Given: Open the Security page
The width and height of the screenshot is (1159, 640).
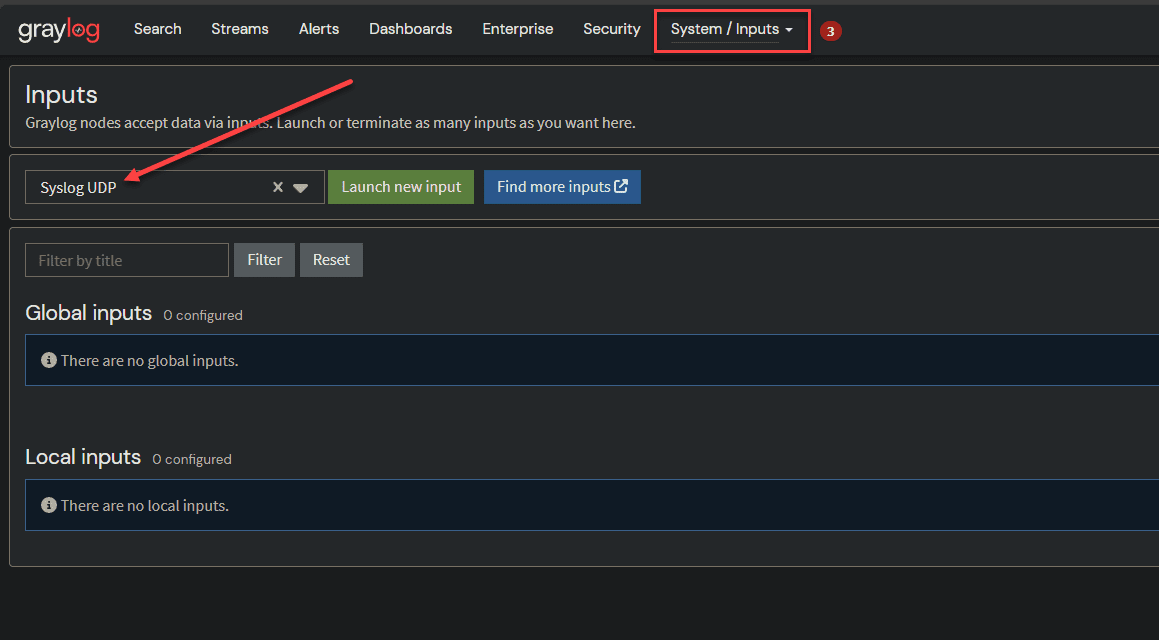Looking at the screenshot, I should 611,29.
